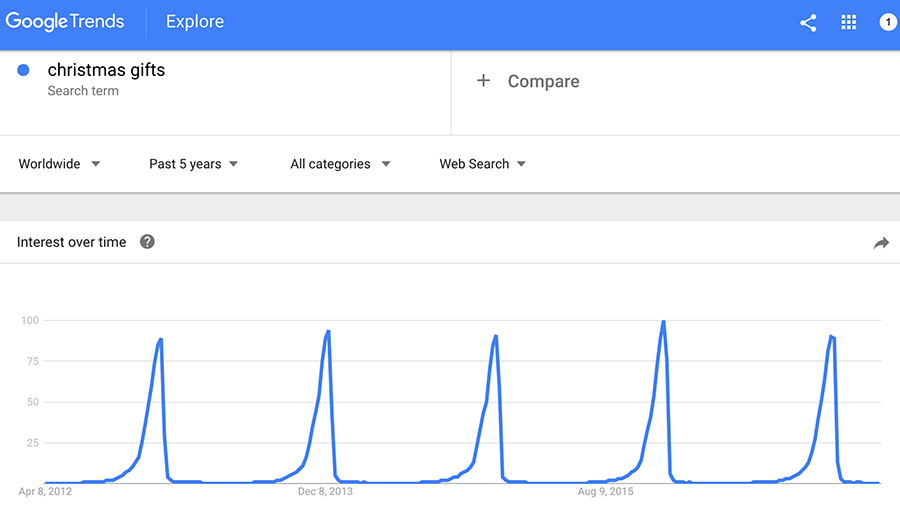
Task: Open the Google apps grid
Action: 849,23
